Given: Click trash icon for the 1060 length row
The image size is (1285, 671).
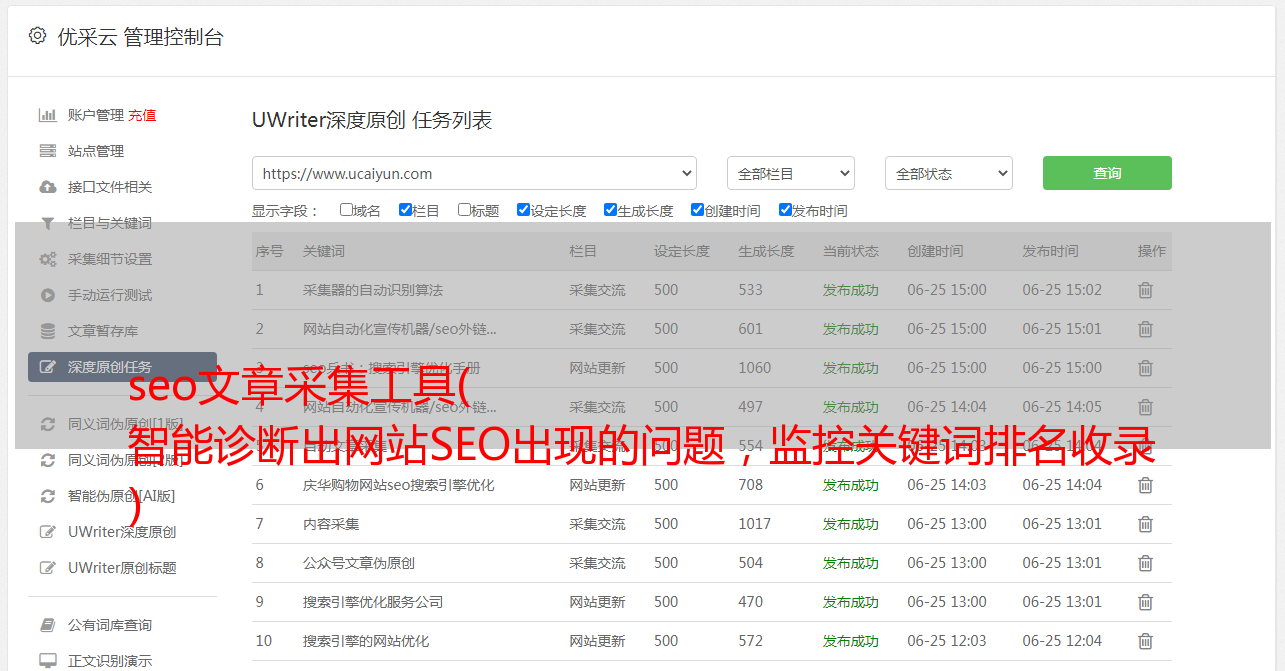Looking at the screenshot, I should pos(1145,368).
